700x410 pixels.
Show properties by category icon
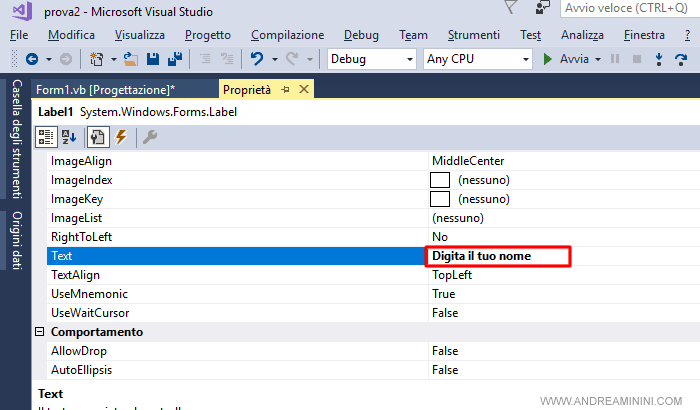[47, 136]
